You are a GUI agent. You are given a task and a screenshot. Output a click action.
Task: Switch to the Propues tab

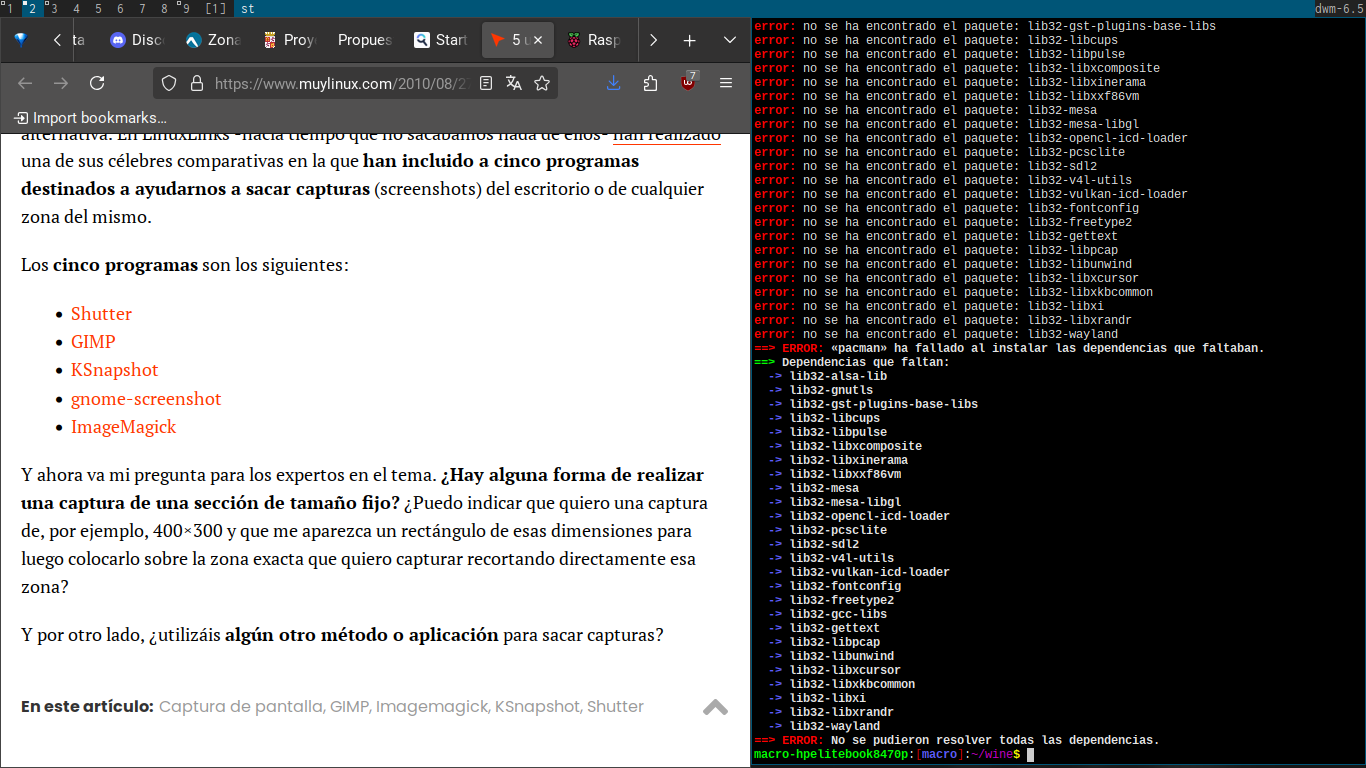tap(364, 40)
